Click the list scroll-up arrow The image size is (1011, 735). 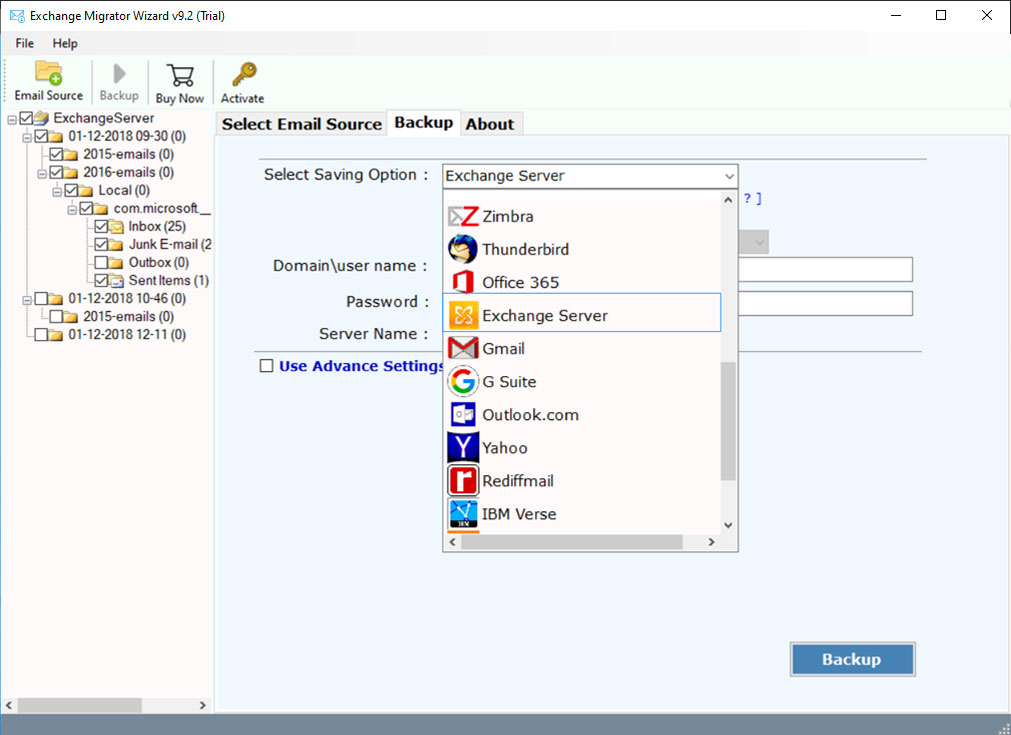(728, 200)
